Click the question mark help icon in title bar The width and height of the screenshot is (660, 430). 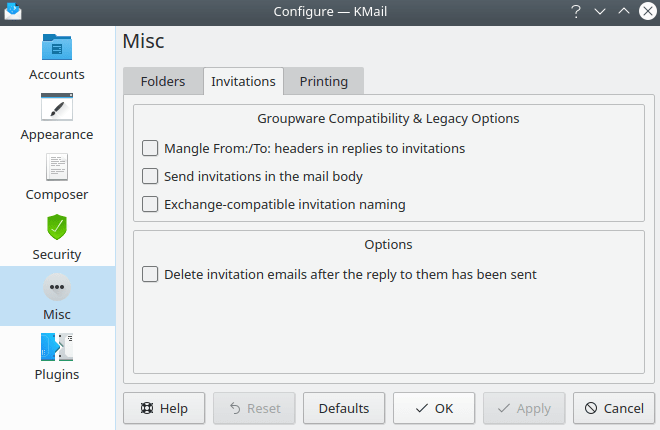[x=576, y=11]
